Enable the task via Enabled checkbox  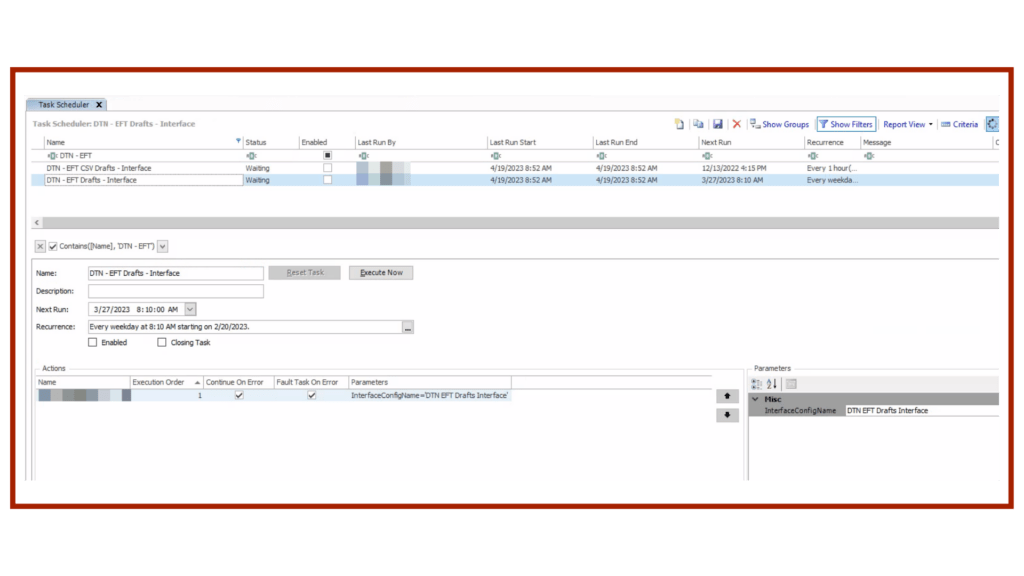tap(93, 342)
